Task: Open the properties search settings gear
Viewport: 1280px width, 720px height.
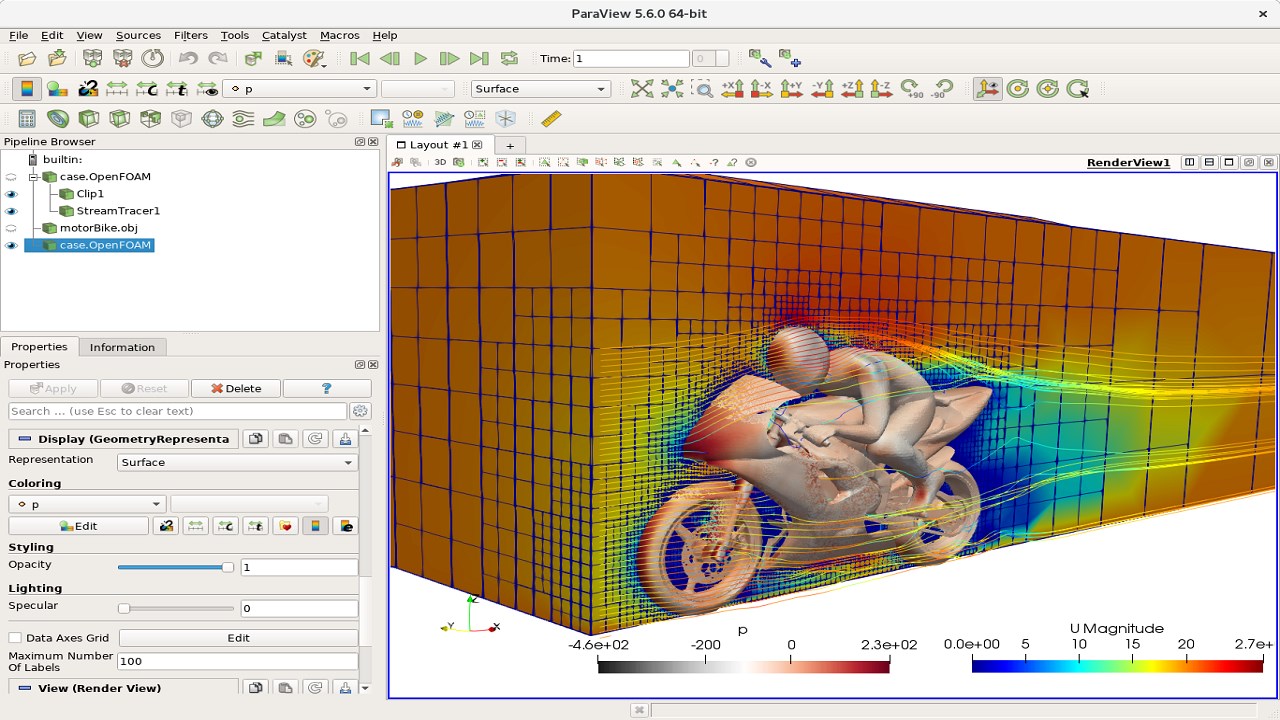Action: [x=360, y=411]
